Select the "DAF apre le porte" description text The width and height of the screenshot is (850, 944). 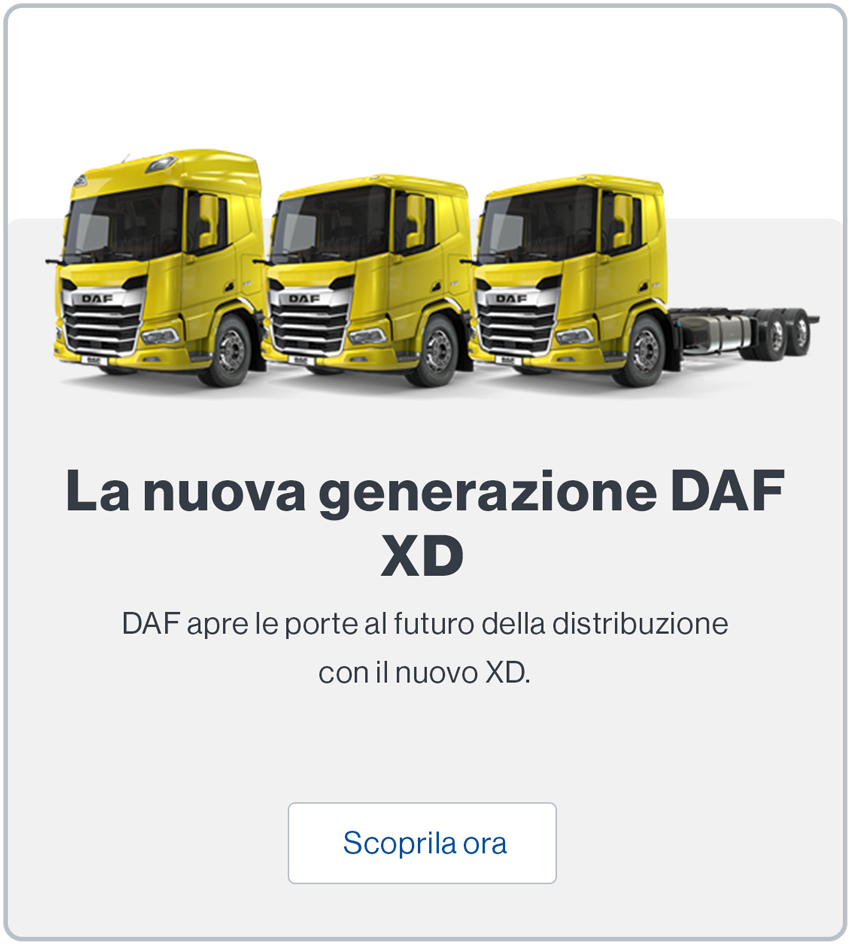tap(425, 648)
